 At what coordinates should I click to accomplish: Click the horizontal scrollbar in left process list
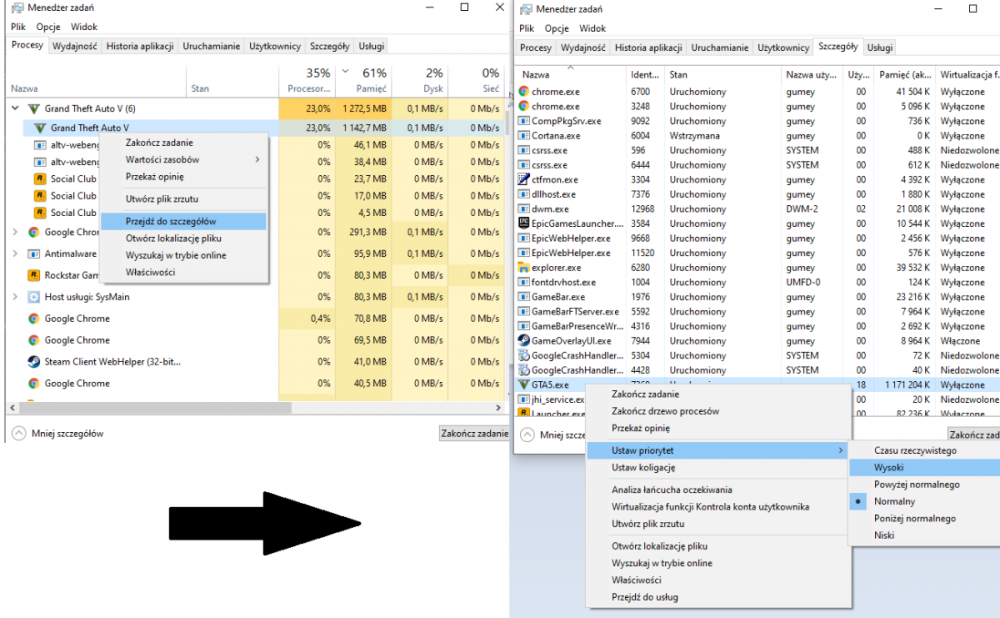coord(156,407)
